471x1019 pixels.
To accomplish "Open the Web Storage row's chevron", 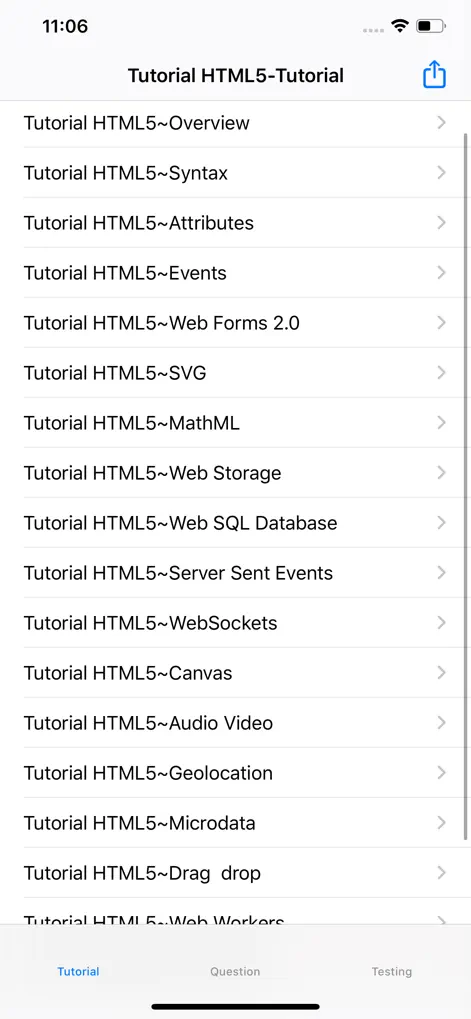I will click(x=442, y=472).
